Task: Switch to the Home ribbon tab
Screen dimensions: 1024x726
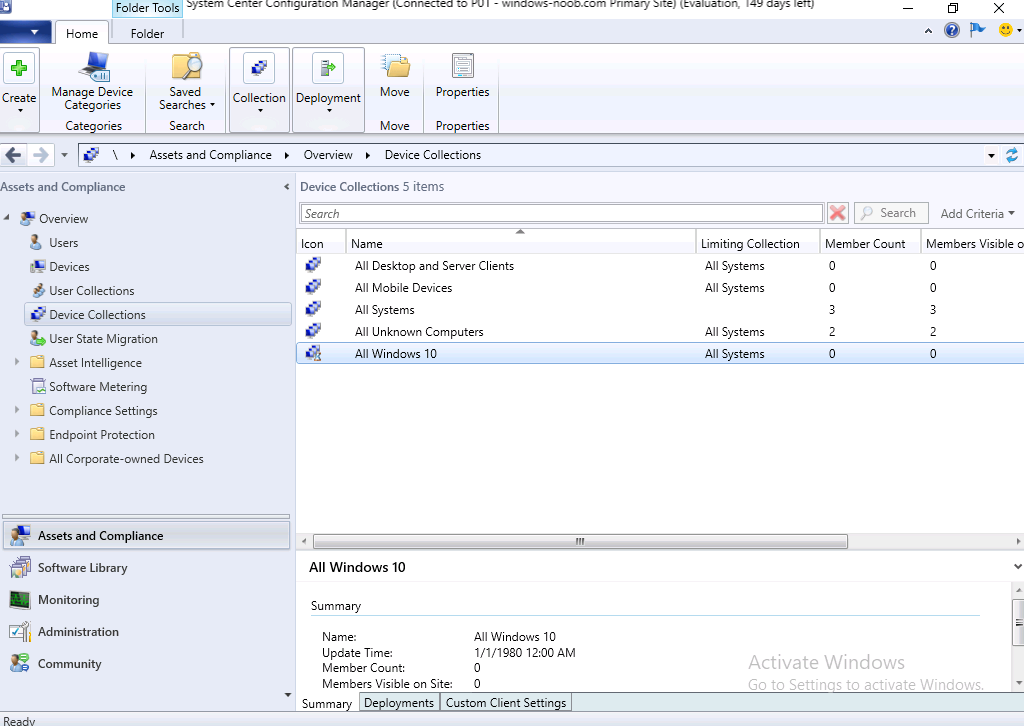Action: pyautogui.click(x=82, y=33)
